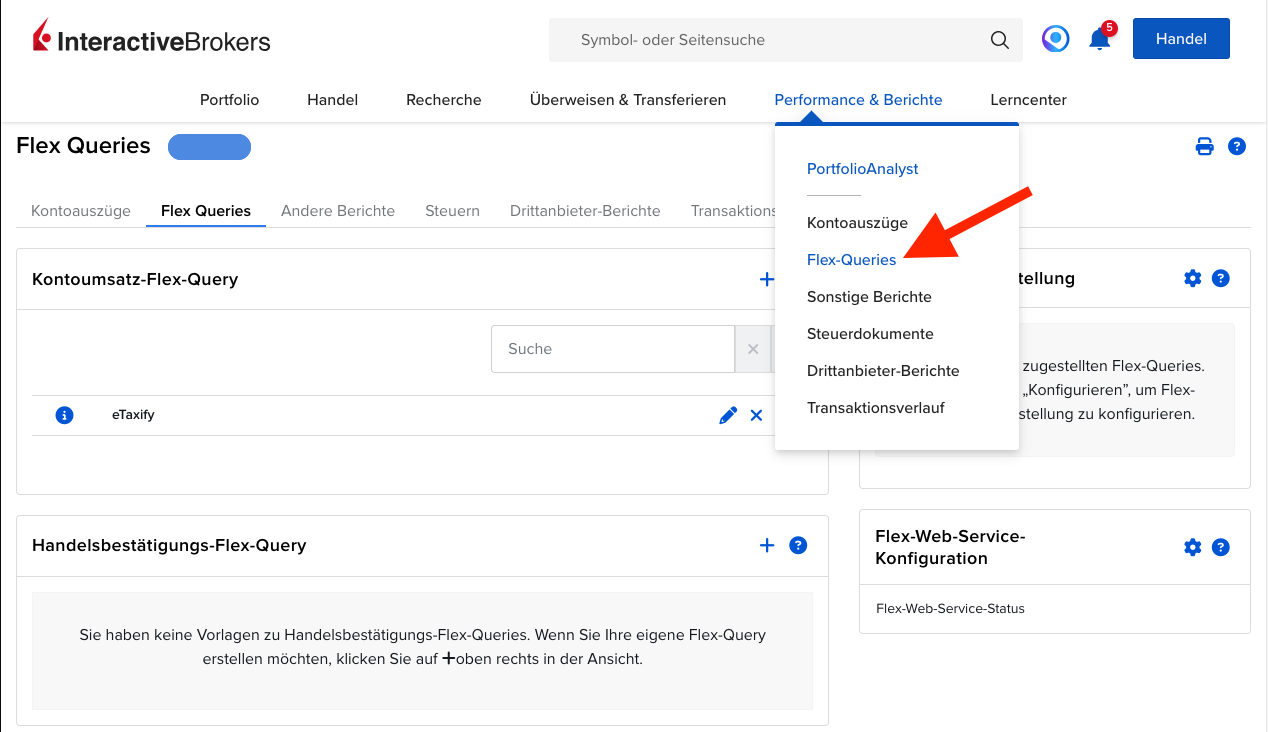
Task: Click the blue Handel button
Action: tap(1181, 38)
